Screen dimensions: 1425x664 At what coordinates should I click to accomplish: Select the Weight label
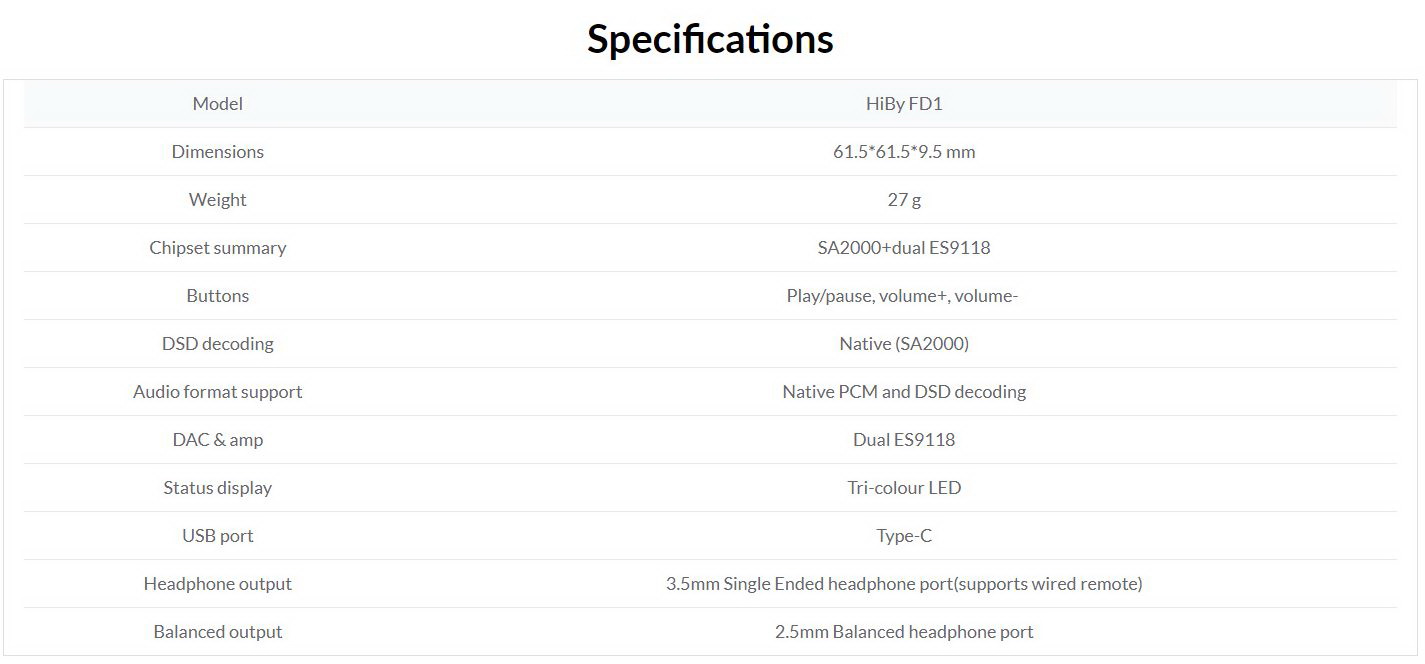(x=217, y=200)
